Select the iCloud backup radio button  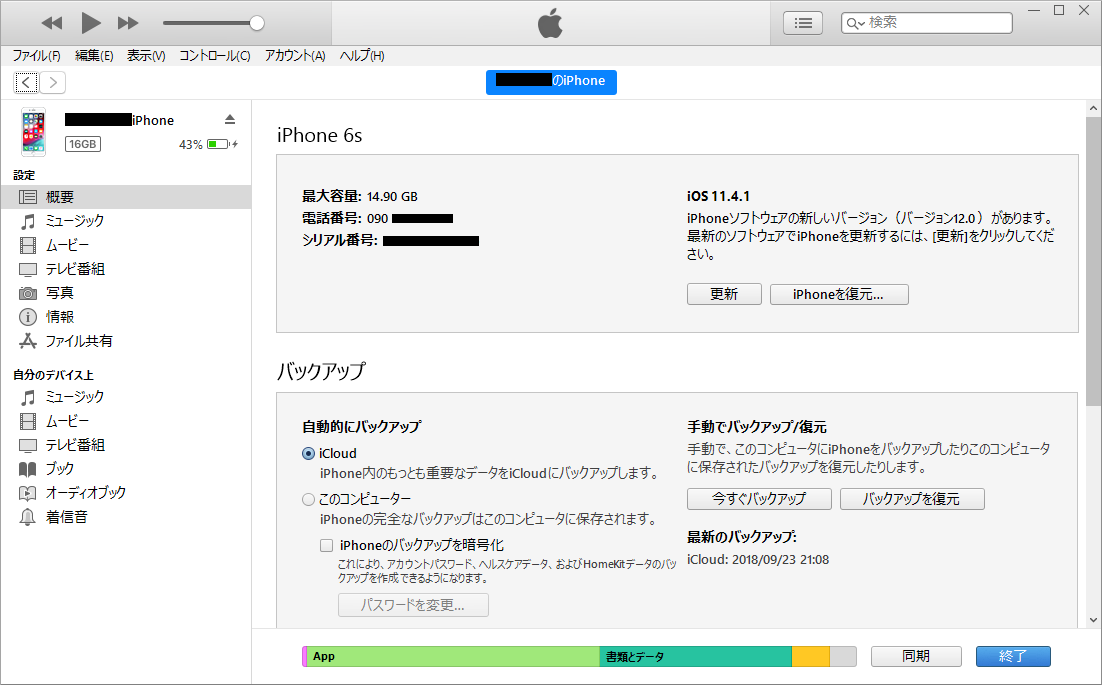click(308, 454)
